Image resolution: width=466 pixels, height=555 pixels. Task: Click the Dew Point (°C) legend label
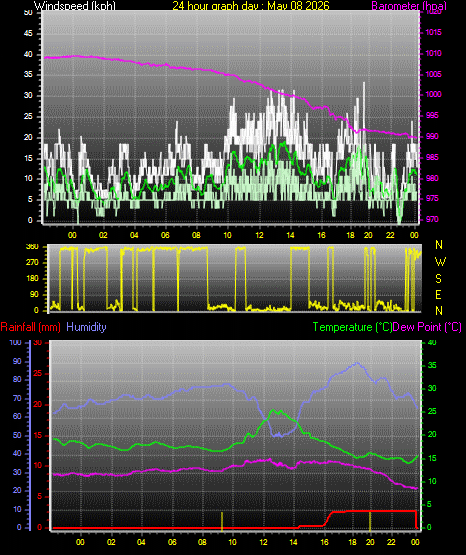coord(427,327)
